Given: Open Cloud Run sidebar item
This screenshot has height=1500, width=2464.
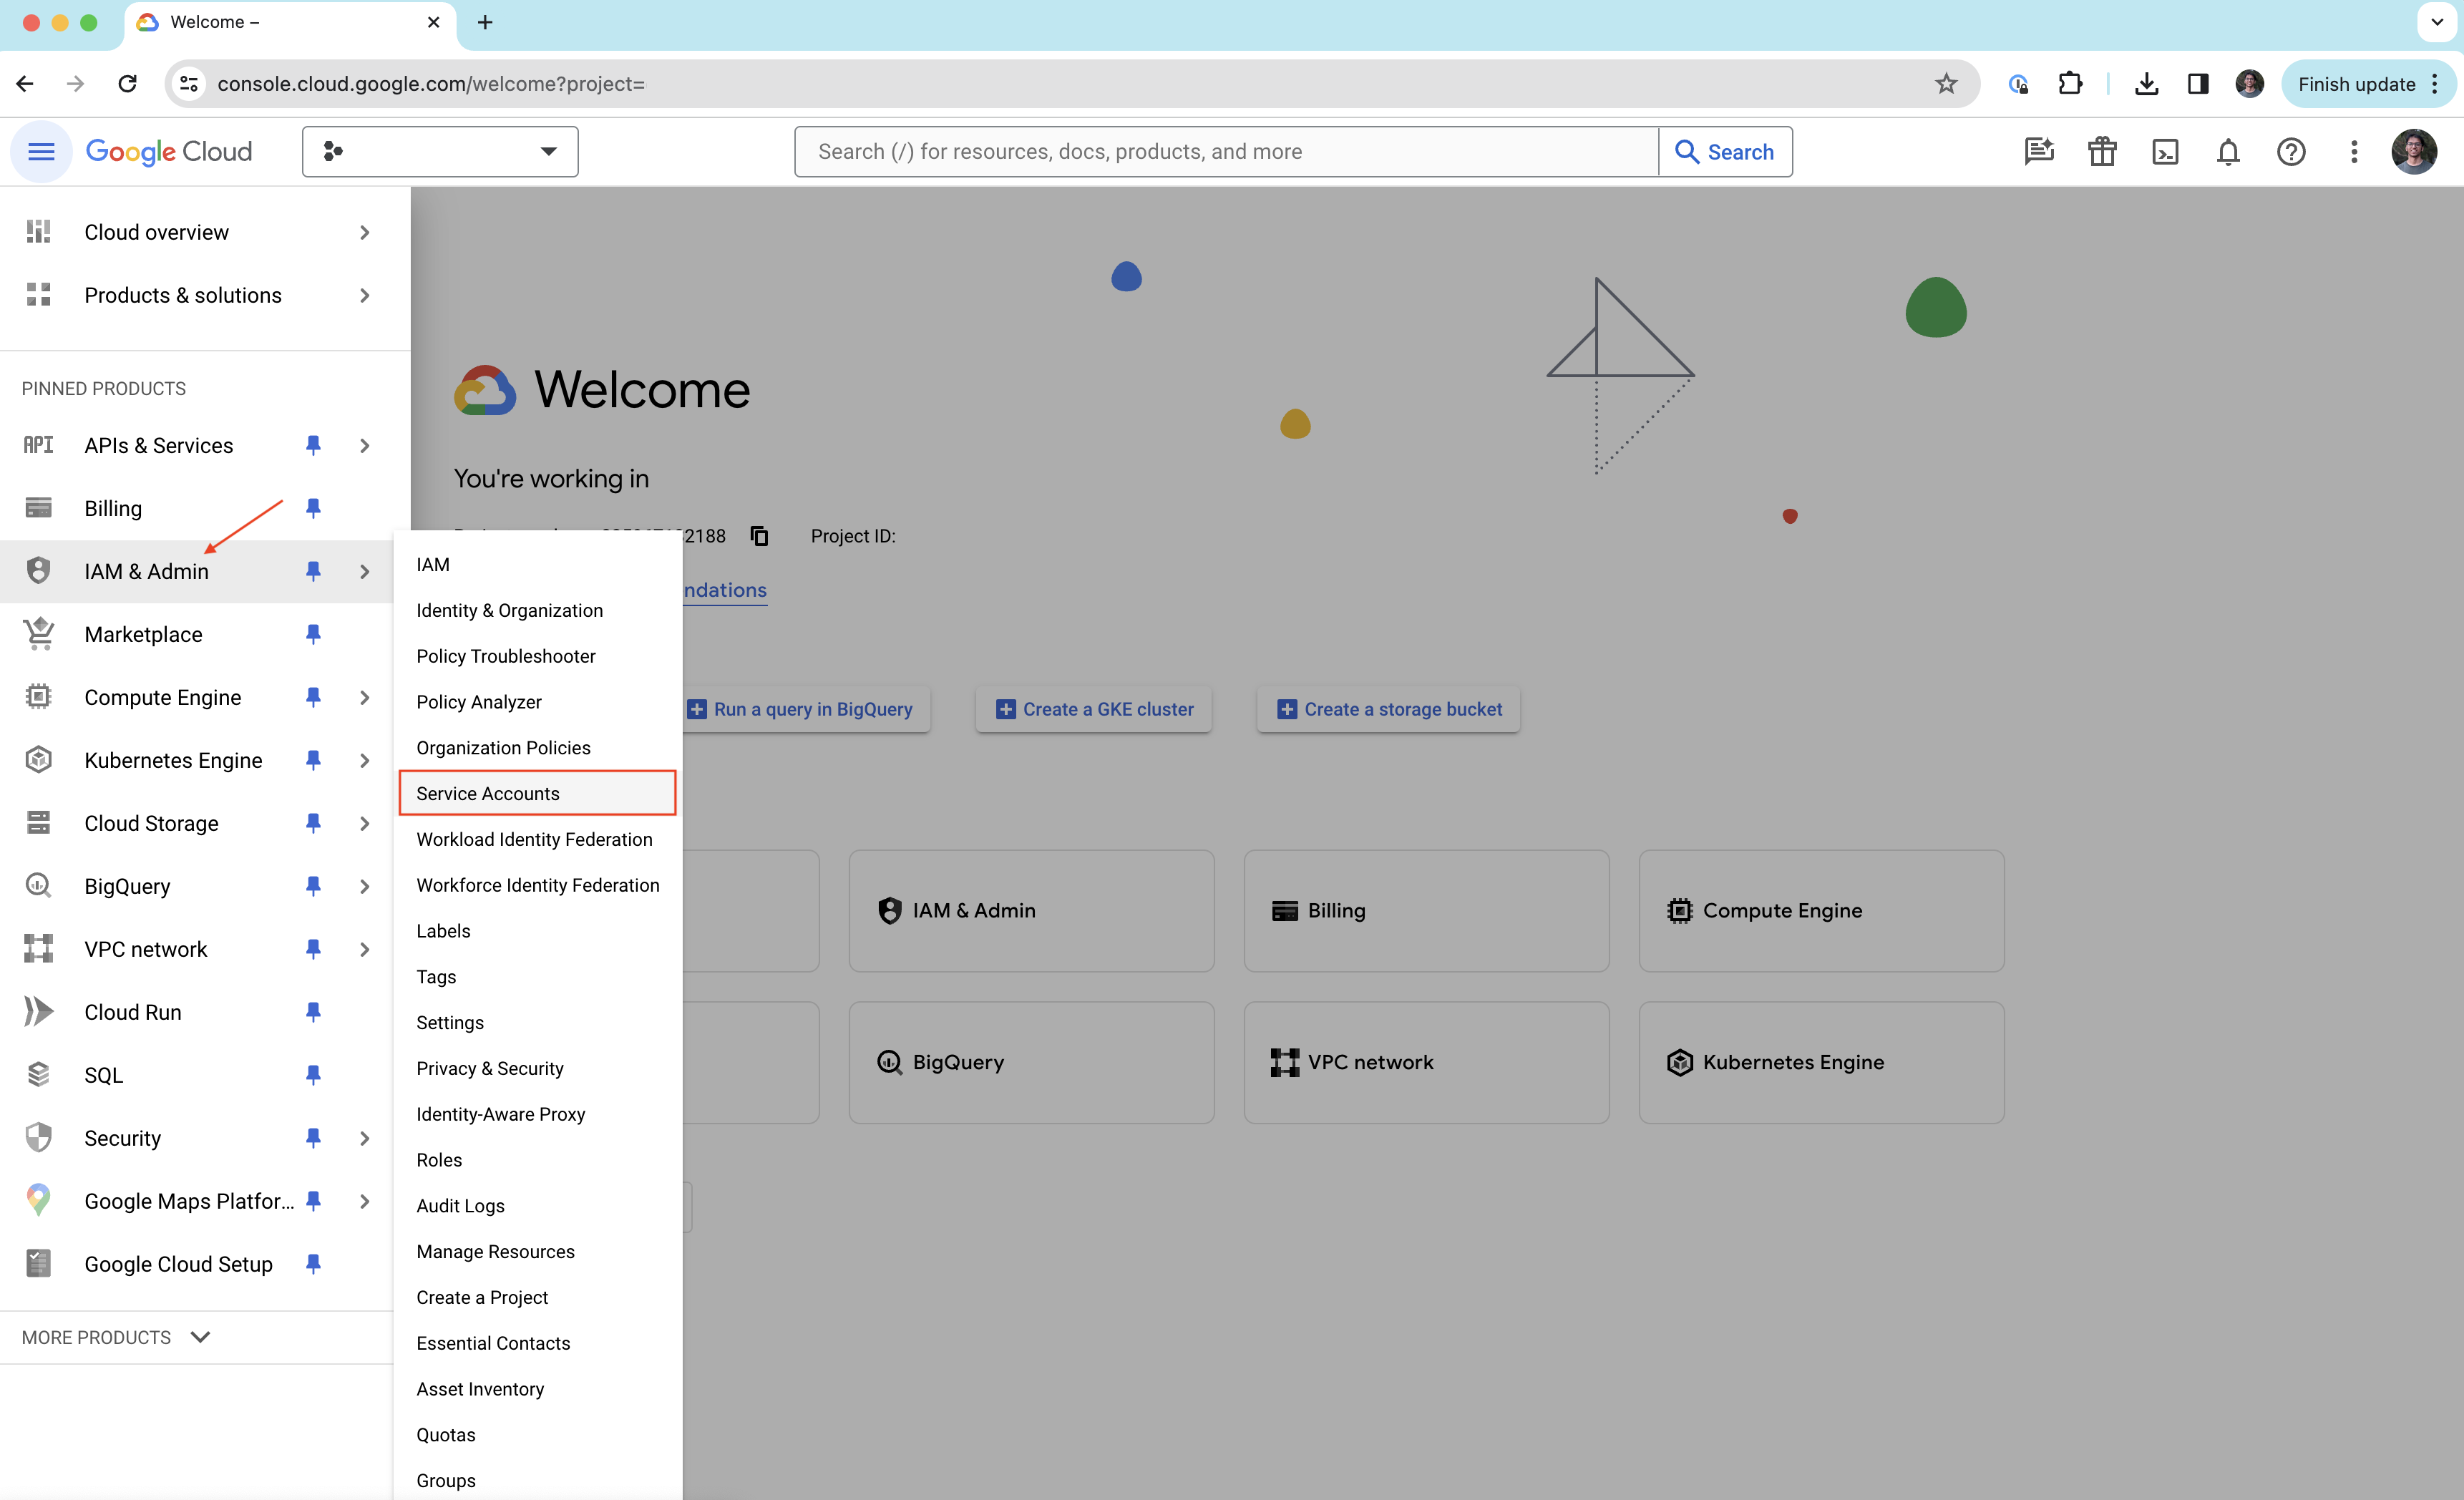Looking at the screenshot, I should point(133,1012).
